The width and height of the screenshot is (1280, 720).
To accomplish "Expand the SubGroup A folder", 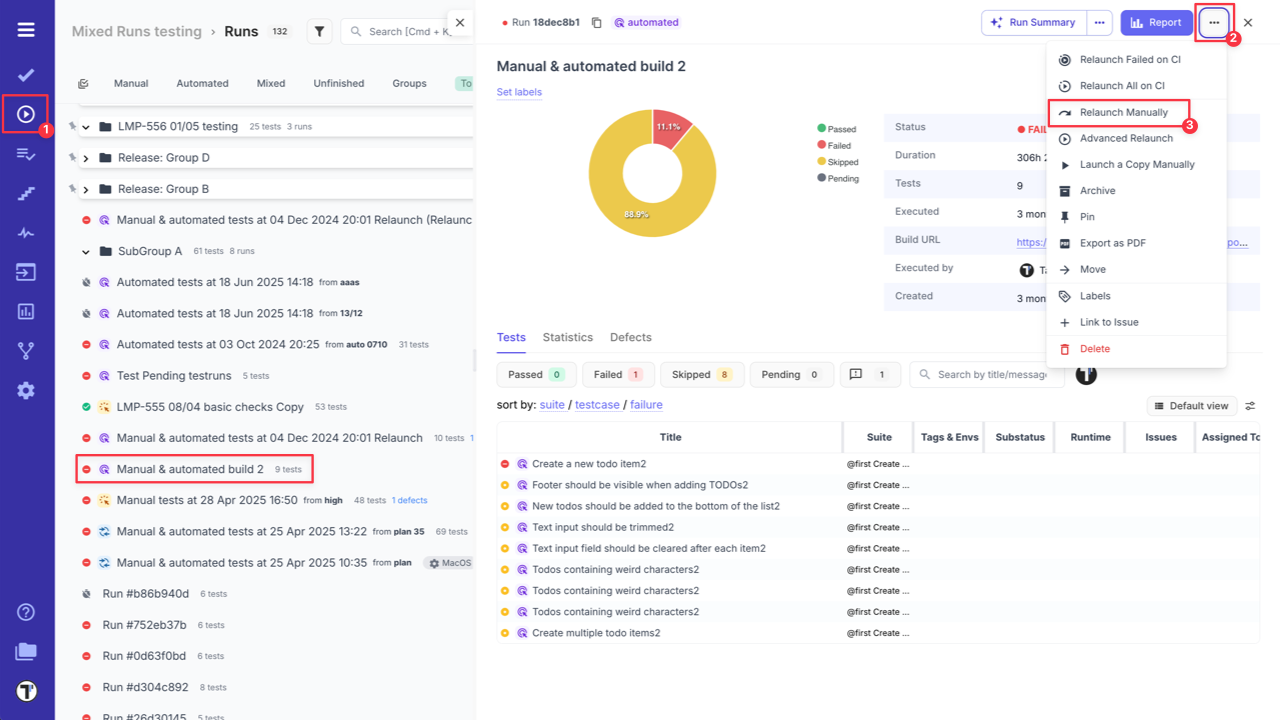I will click(x=85, y=251).
